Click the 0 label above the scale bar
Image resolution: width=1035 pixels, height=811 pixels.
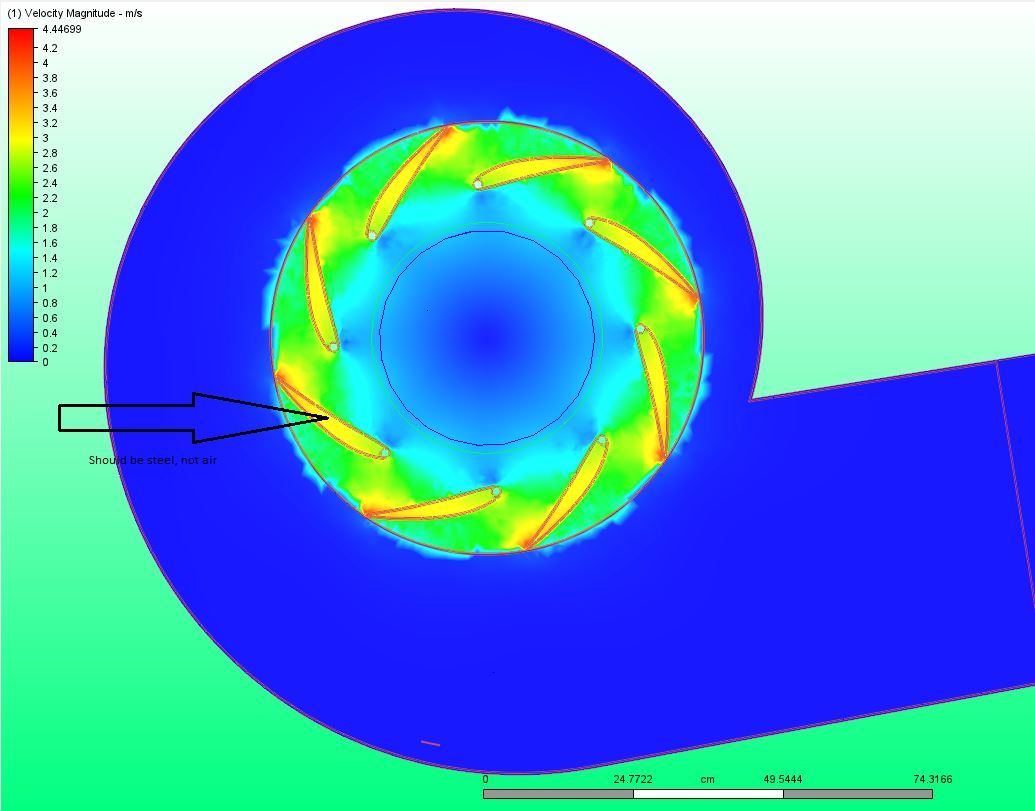(485, 779)
